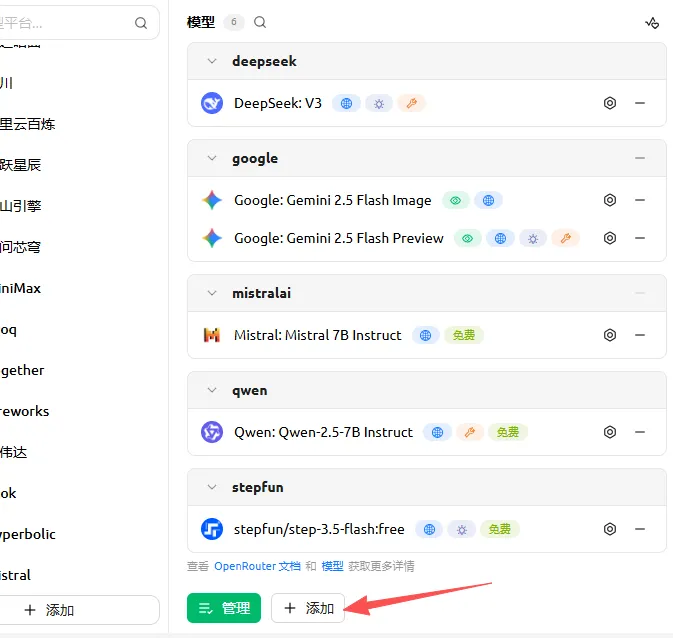Viewport: 673px width, 638px height.
Task: Click the DeepSeek whale logo
Action: coord(212,103)
